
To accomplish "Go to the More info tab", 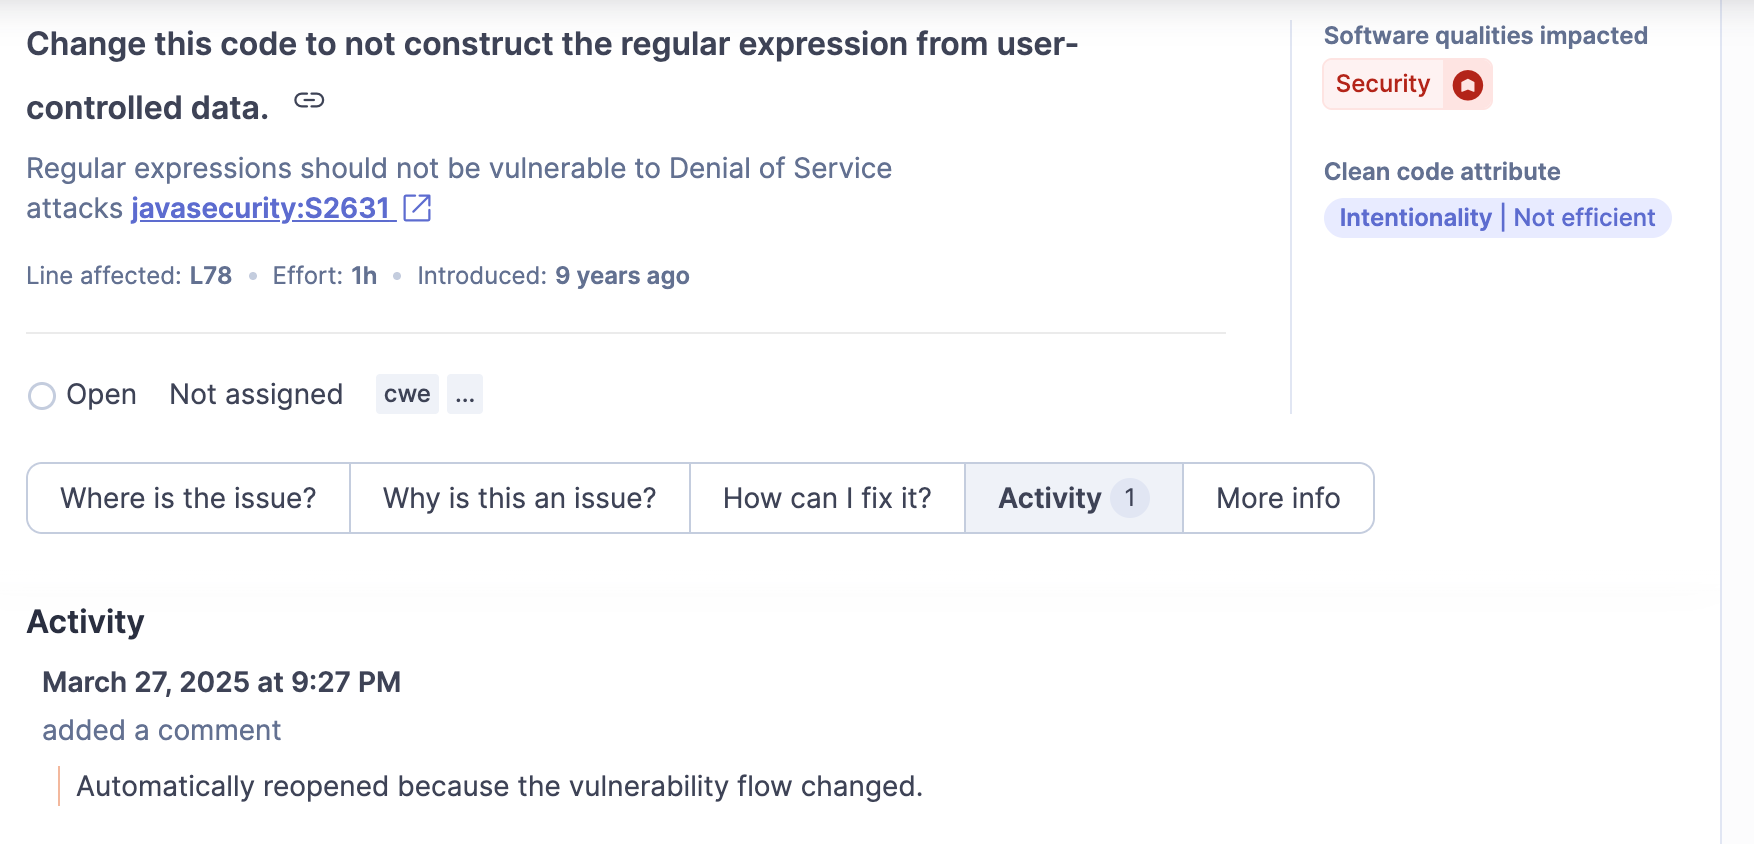I will pos(1277,498).
